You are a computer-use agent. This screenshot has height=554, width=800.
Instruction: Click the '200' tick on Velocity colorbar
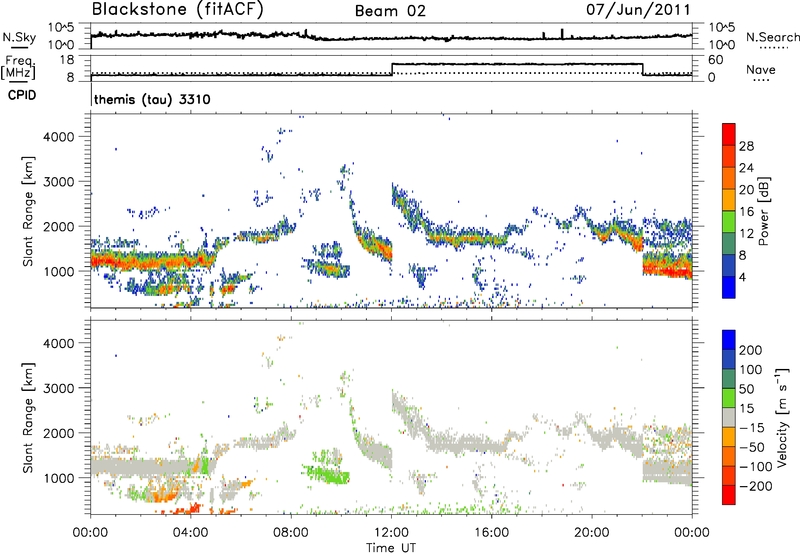click(x=751, y=350)
